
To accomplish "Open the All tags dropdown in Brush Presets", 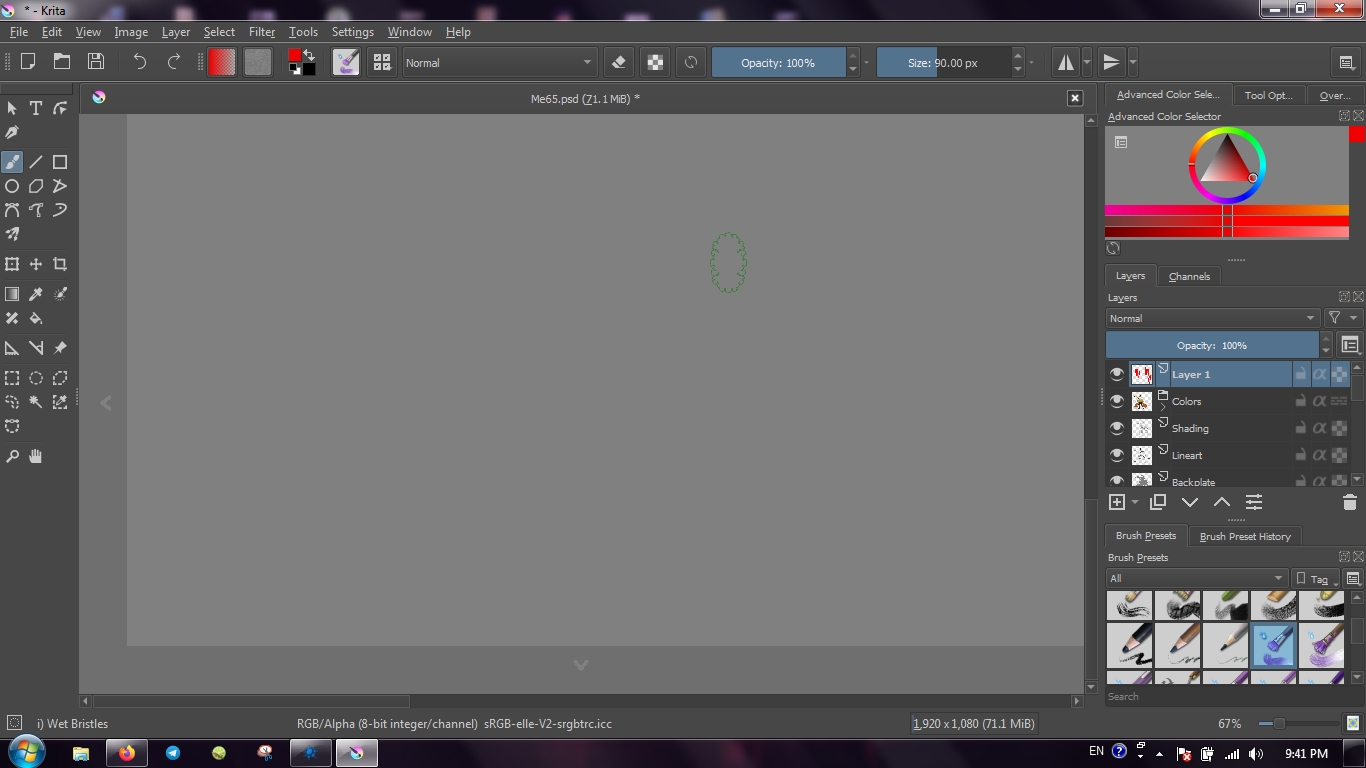I will coord(1196,578).
